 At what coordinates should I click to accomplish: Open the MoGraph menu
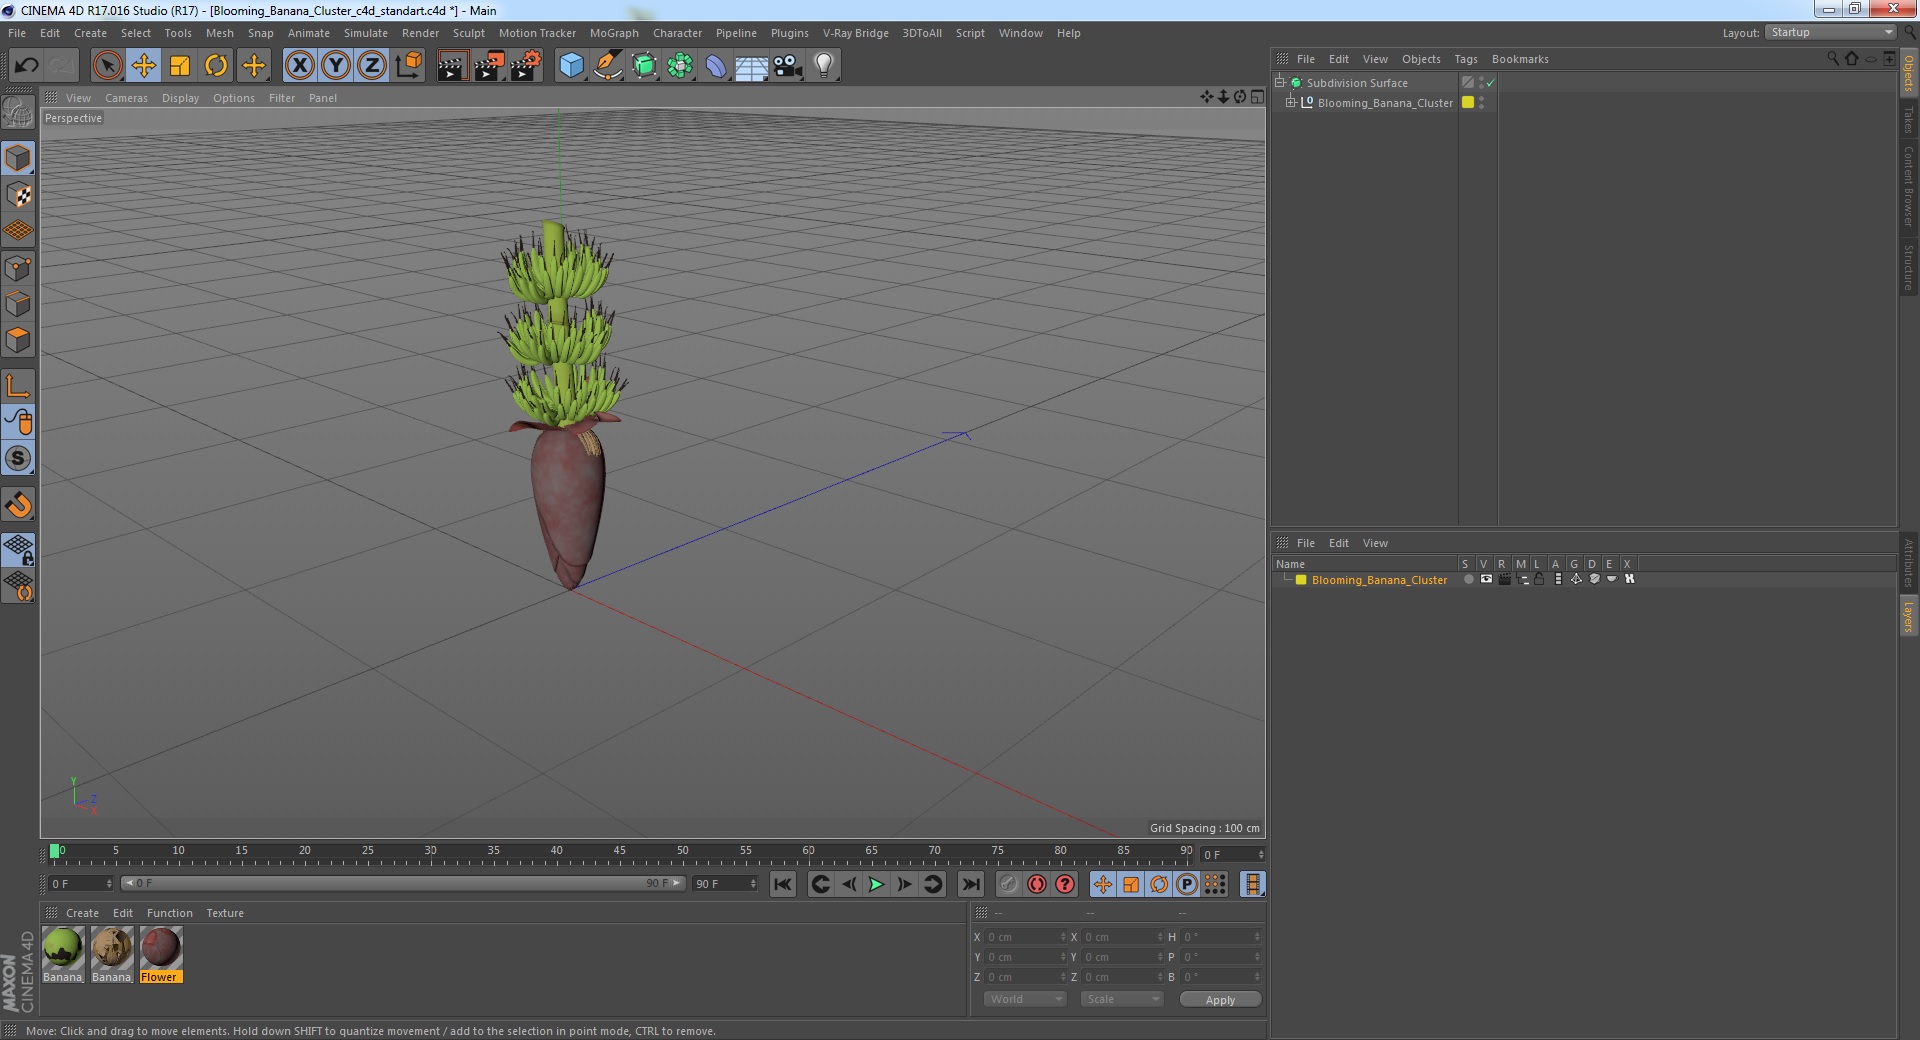tap(614, 33)
